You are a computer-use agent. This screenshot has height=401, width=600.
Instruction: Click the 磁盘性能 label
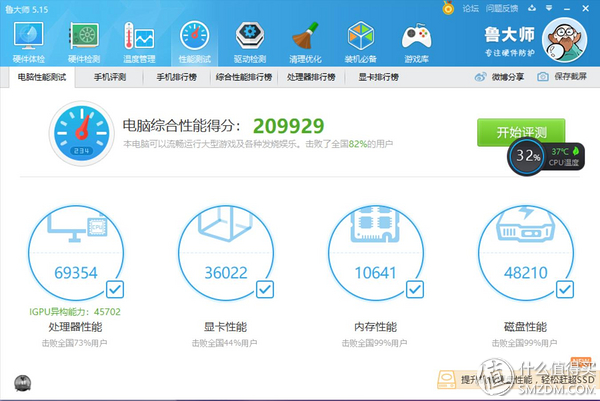525,327
